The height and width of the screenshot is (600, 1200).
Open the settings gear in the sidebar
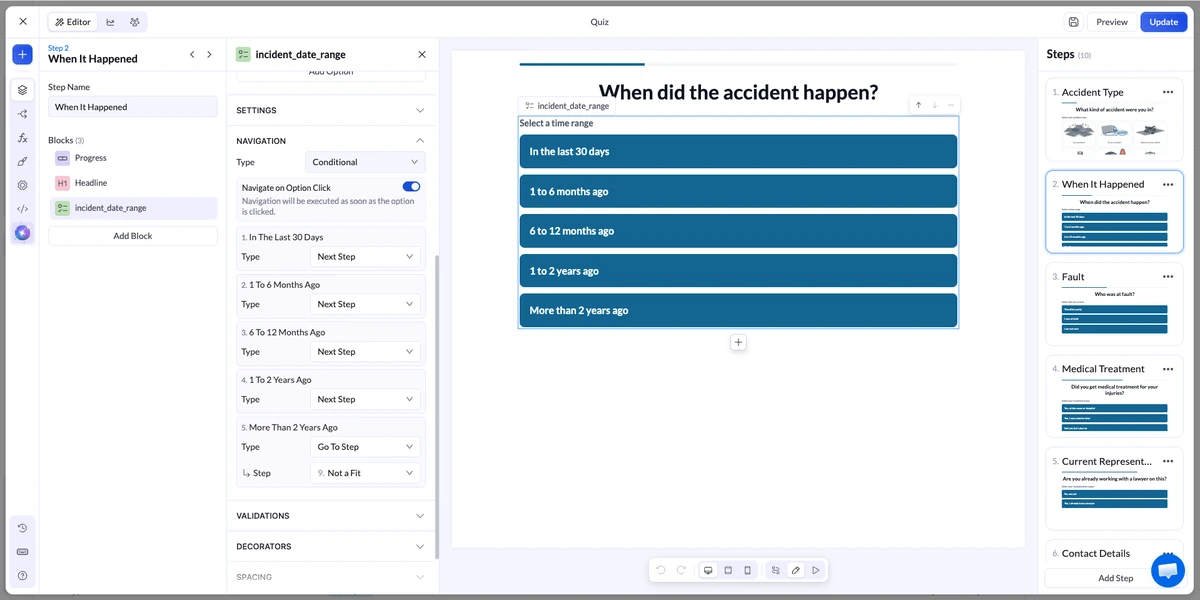point(22,185)
